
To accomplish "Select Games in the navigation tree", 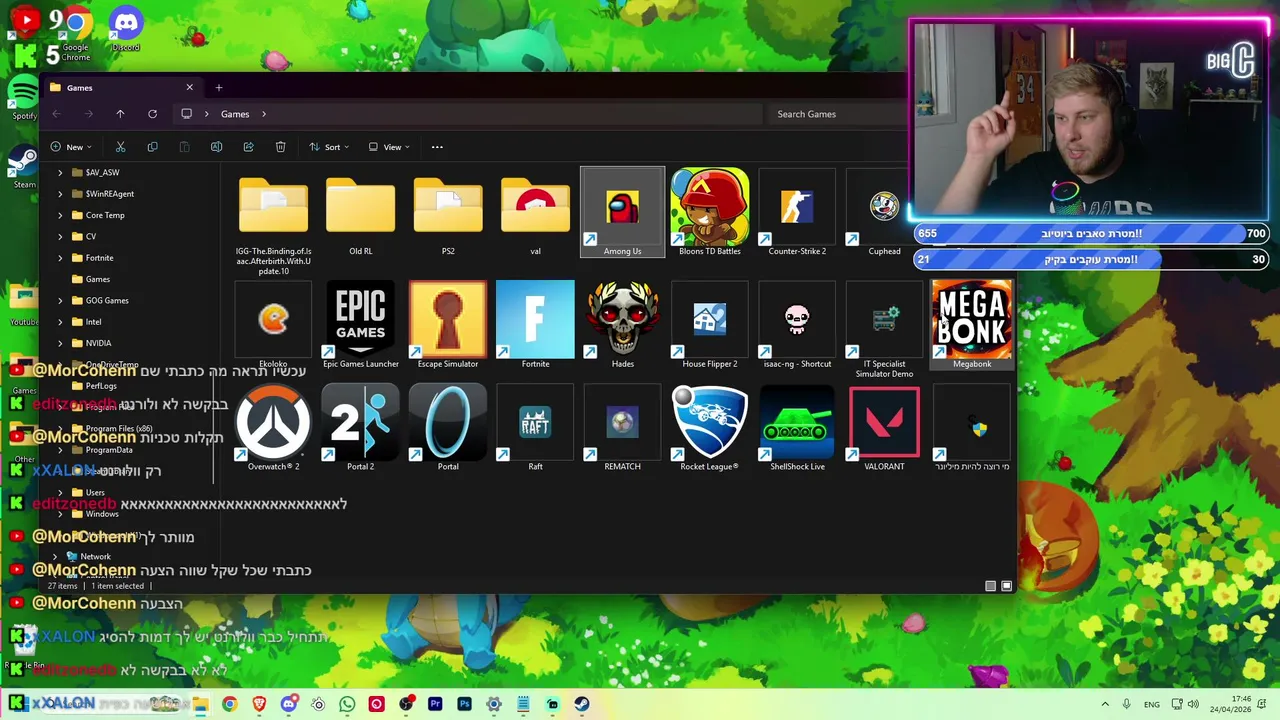I will [x=97, y=279].
